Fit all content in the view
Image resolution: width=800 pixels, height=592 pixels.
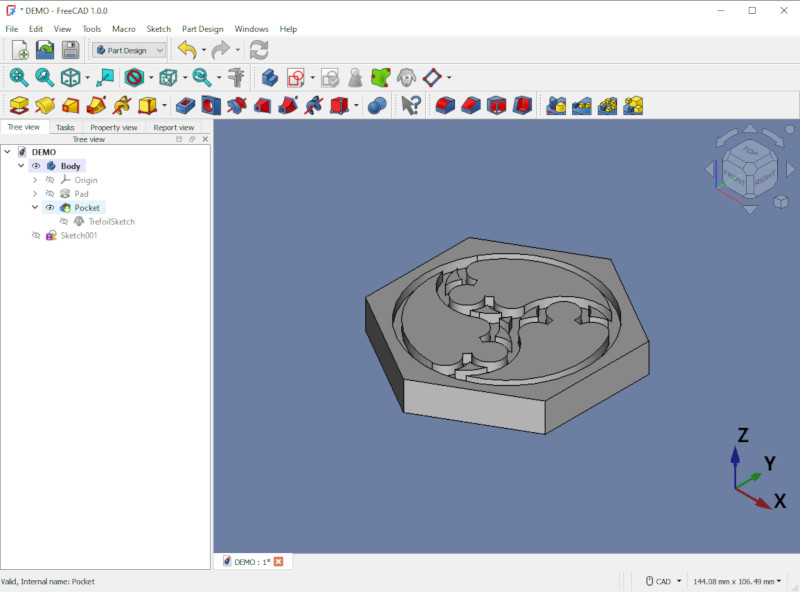(19, 78)
